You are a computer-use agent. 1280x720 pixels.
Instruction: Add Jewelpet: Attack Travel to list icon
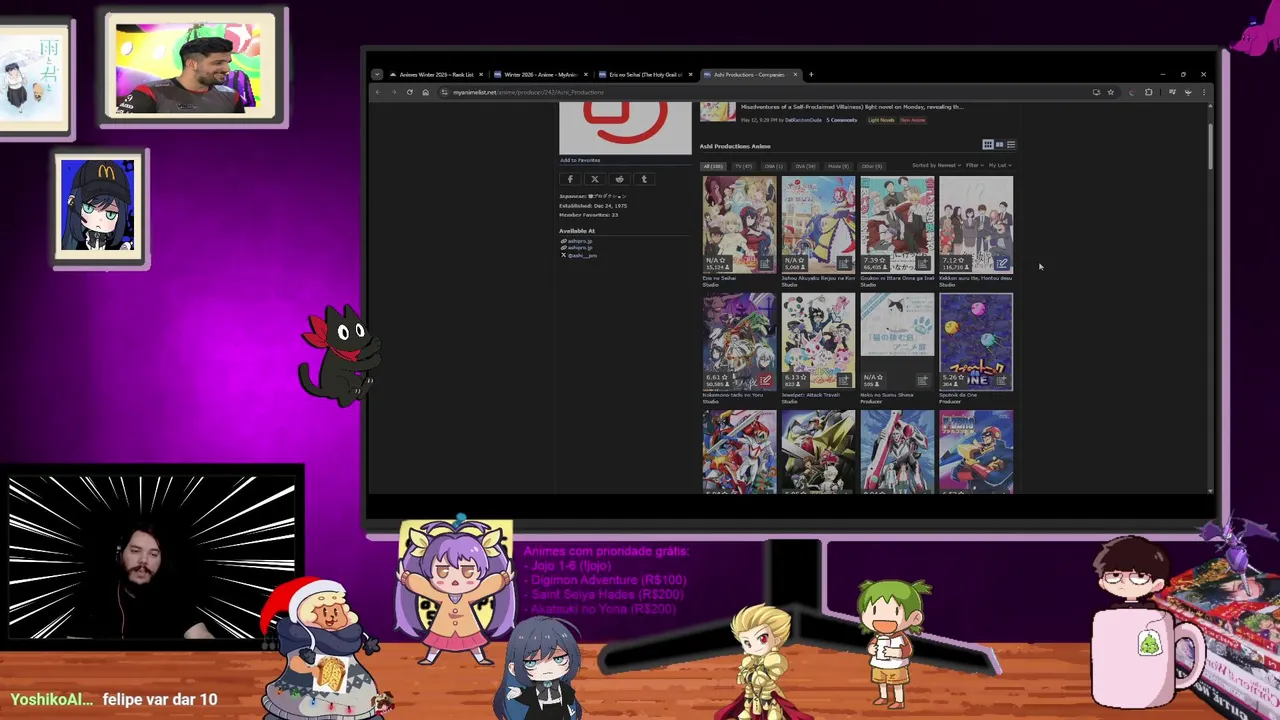tap(844, 380)
